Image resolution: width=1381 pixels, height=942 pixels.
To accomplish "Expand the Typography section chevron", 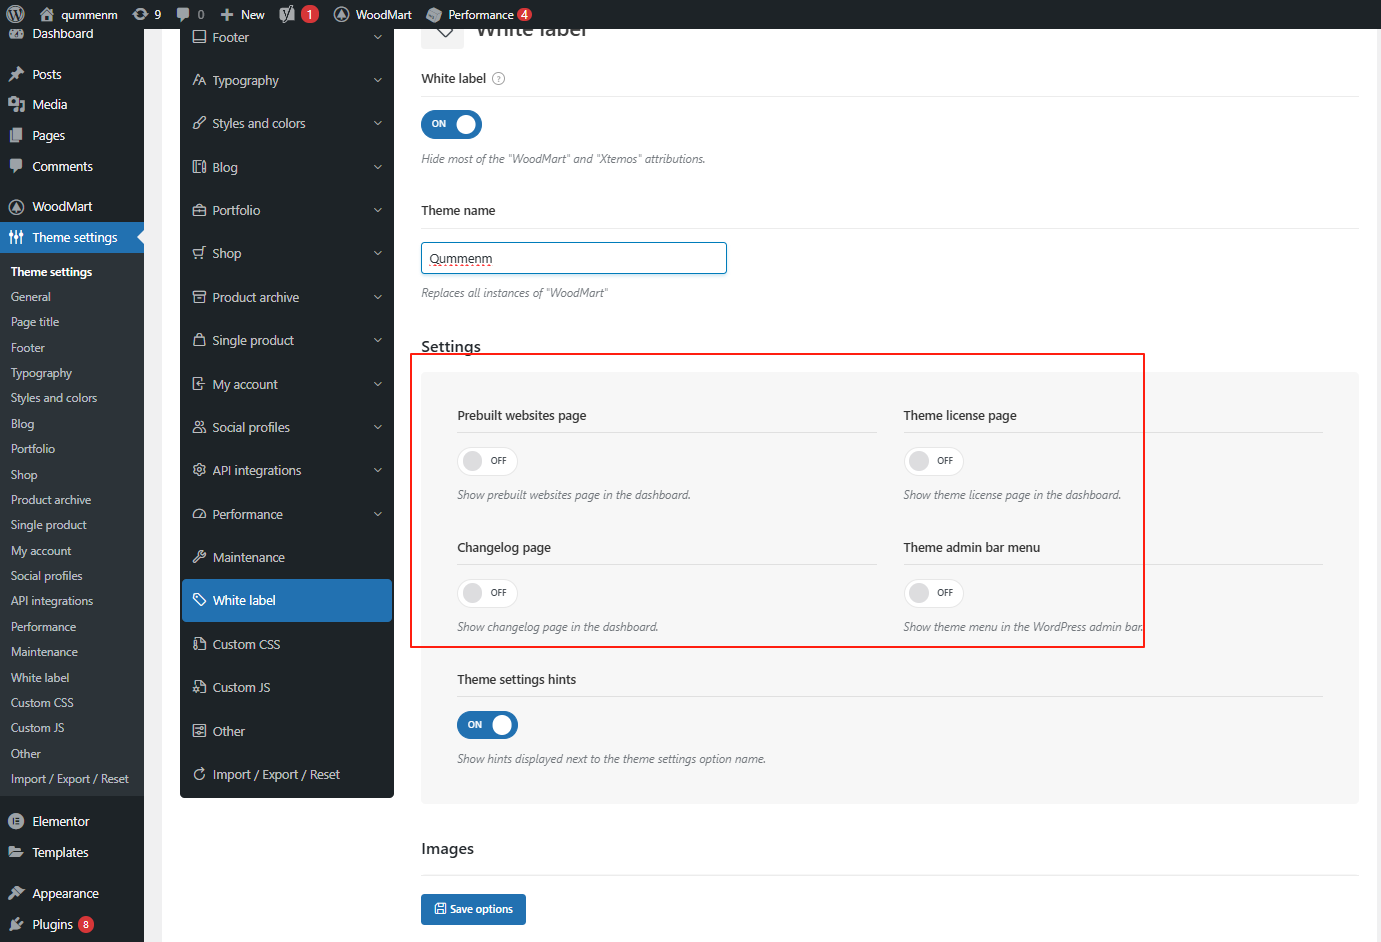I will pyautogui.click(x=377, y=81).
